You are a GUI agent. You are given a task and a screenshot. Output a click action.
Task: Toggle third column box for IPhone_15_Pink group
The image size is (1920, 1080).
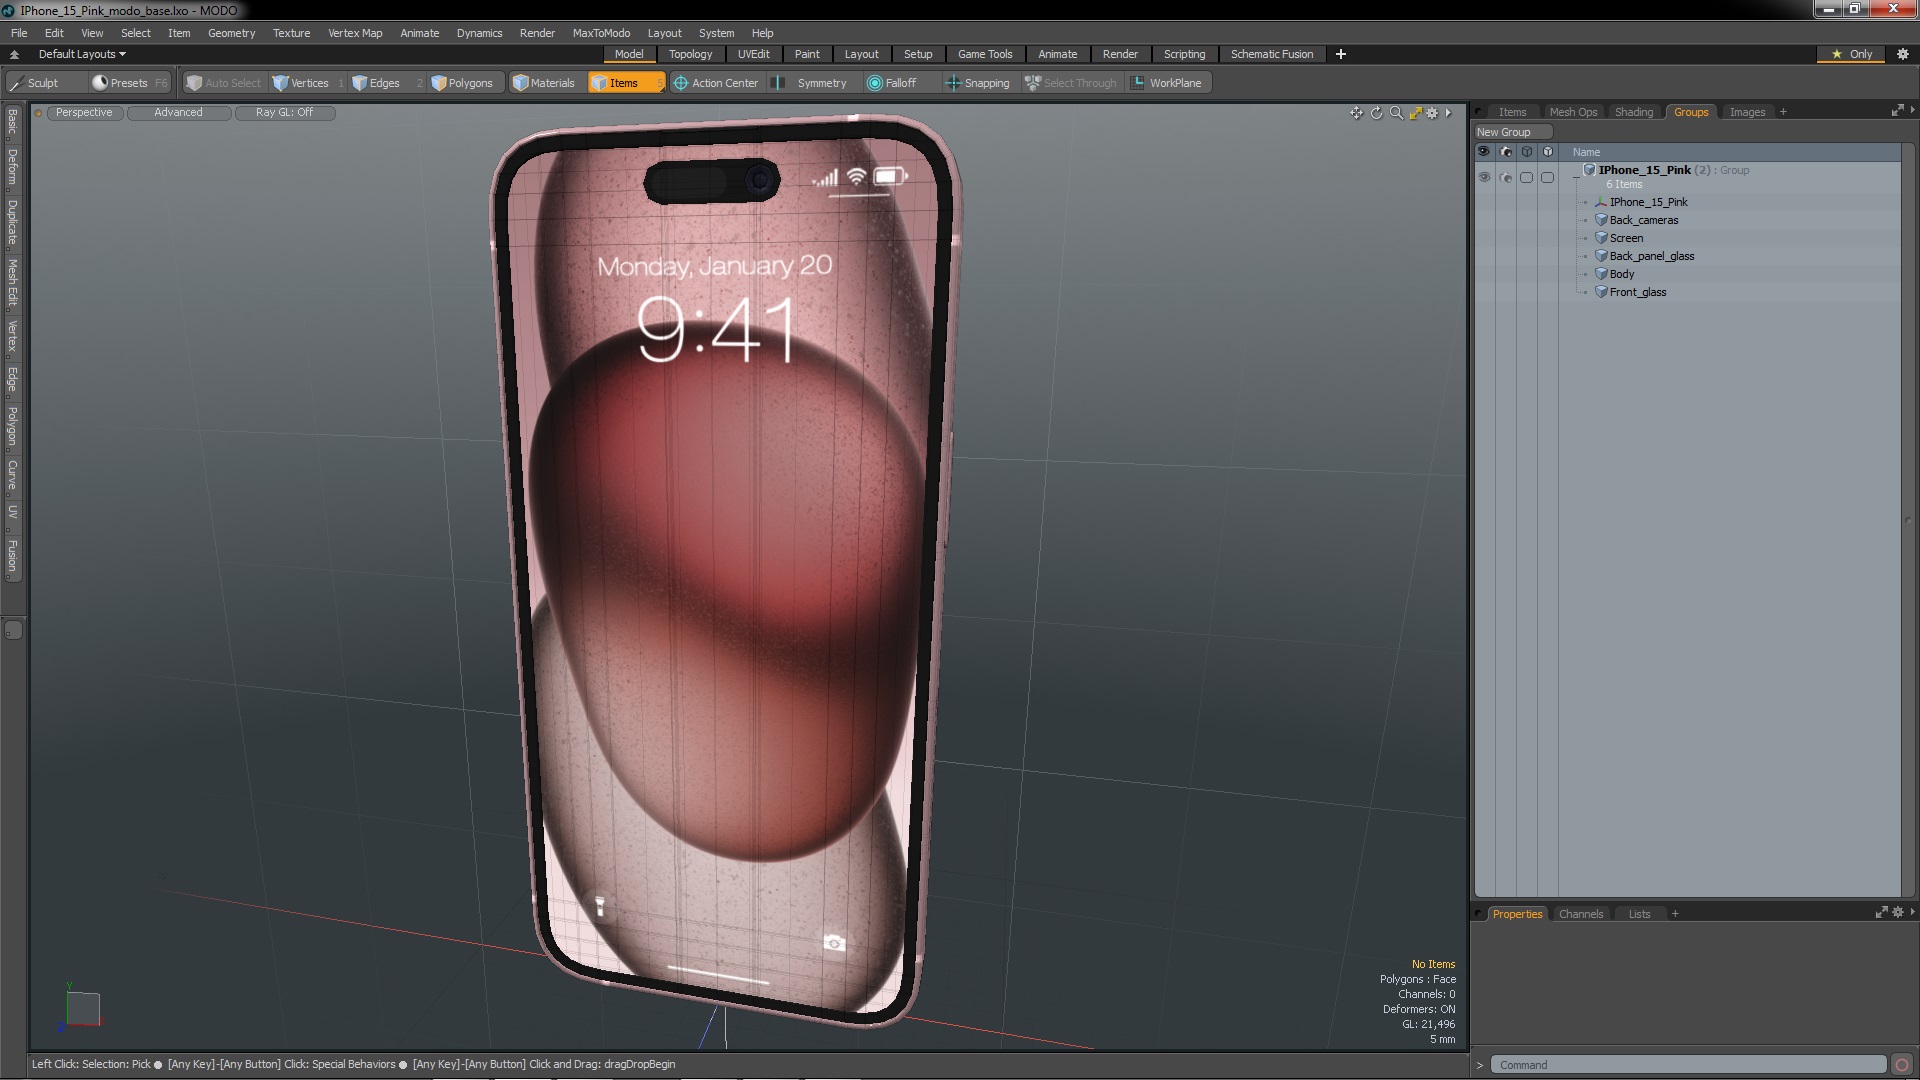point(1526,177)
